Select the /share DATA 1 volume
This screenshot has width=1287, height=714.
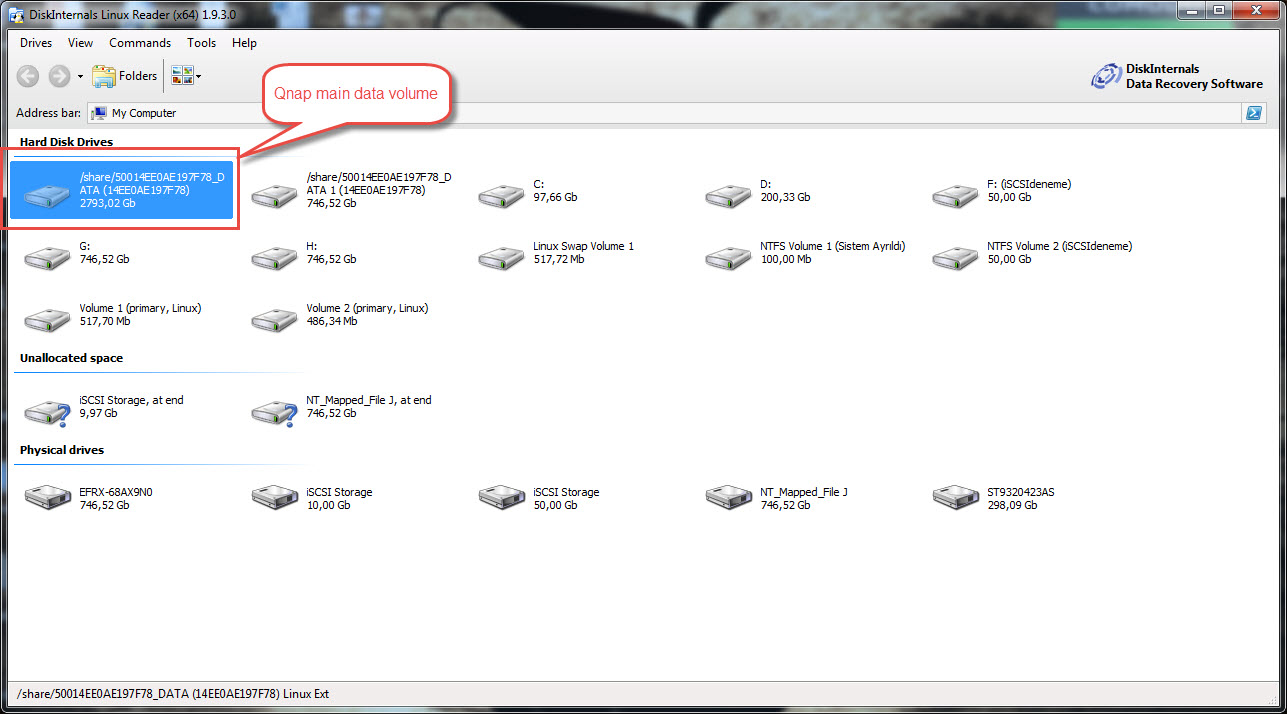pos(350,190)
